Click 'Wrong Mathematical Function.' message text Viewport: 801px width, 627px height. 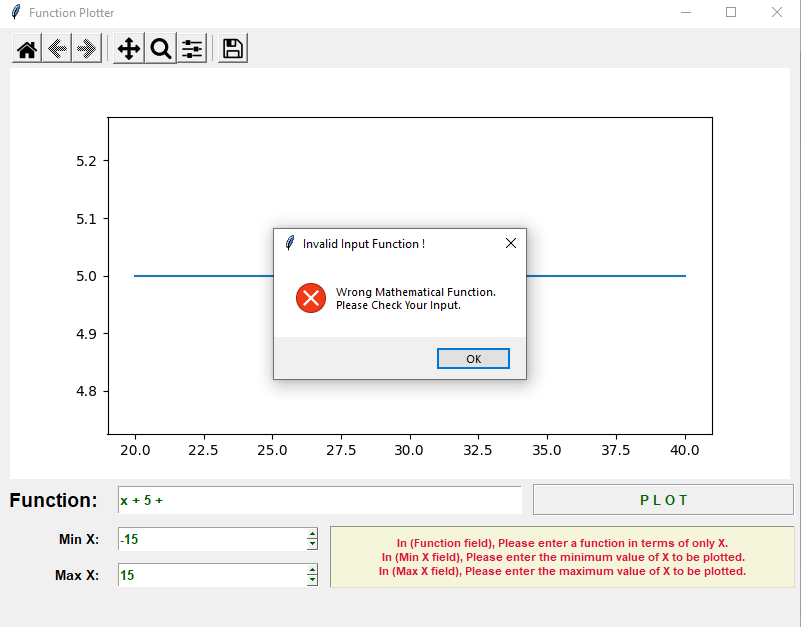coord(415,292)
